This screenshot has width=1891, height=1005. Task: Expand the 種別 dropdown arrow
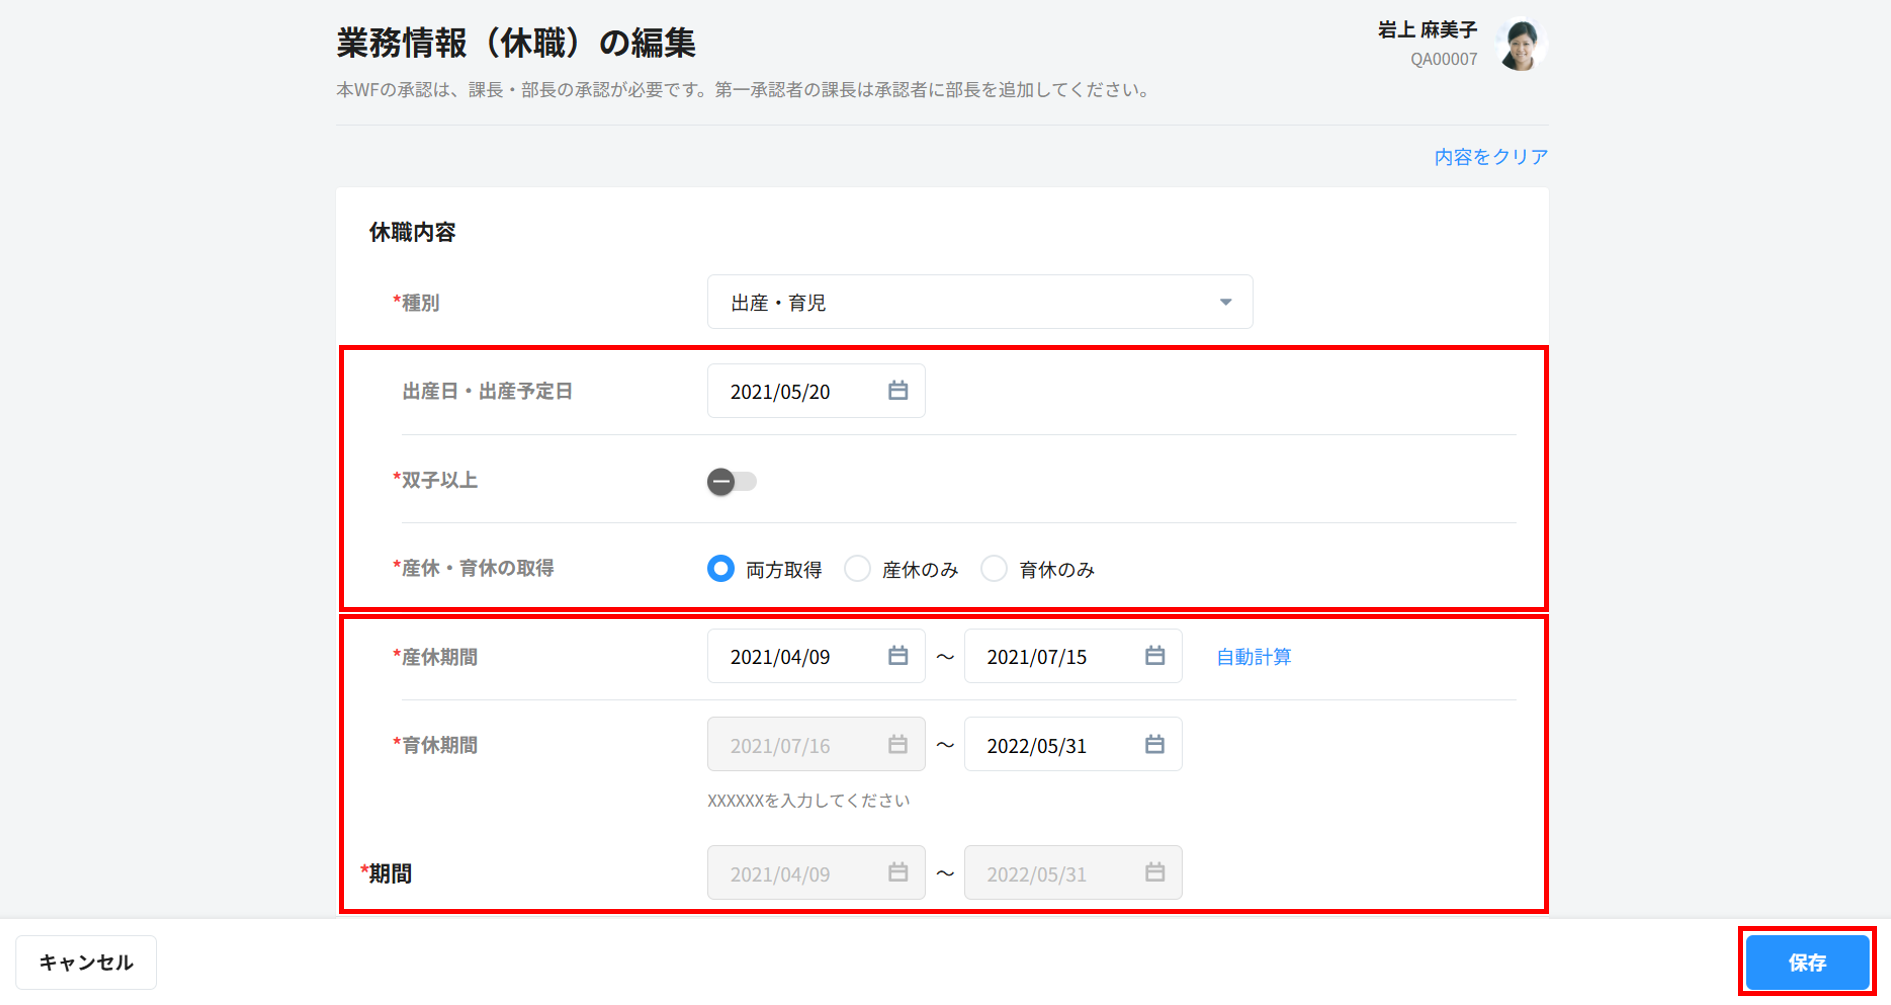coord(1225,302)
